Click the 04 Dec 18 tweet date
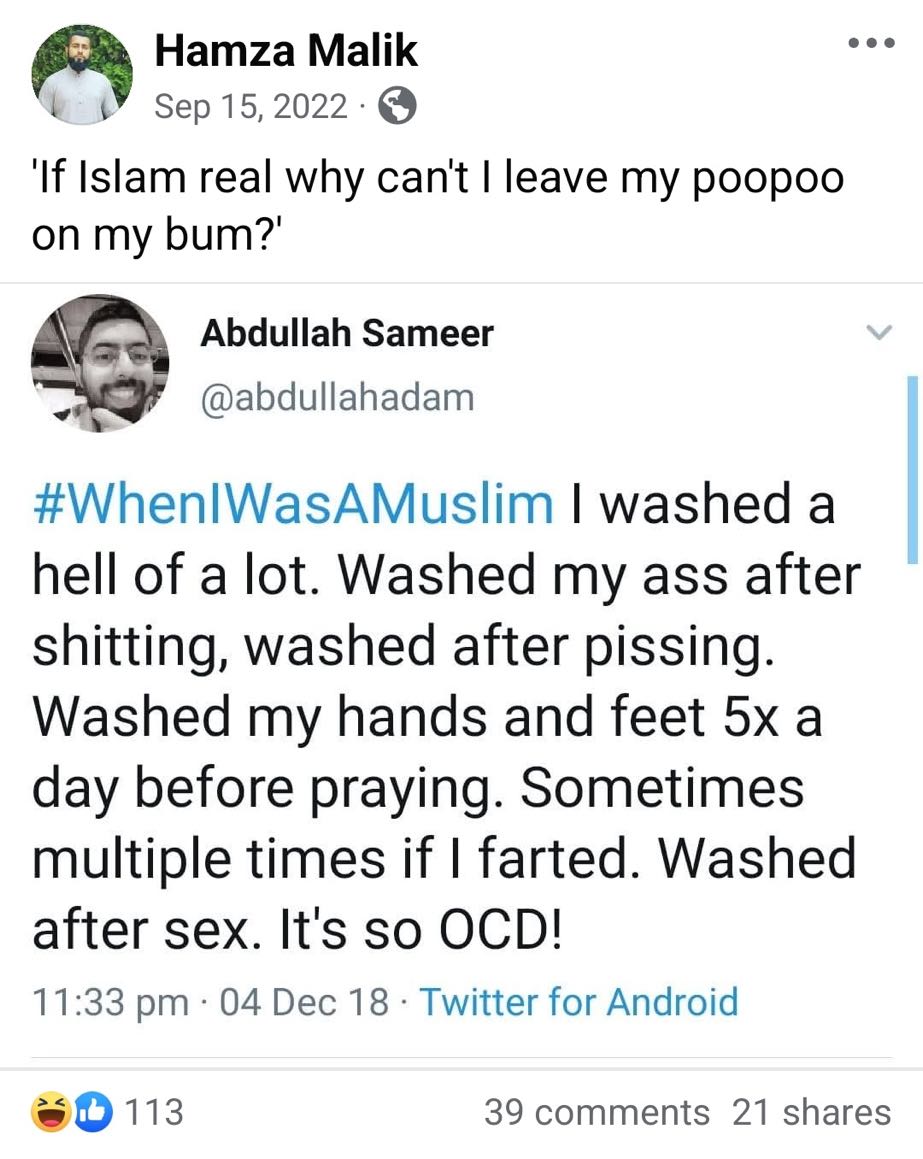923x1159 pixels. point(303,1001)
